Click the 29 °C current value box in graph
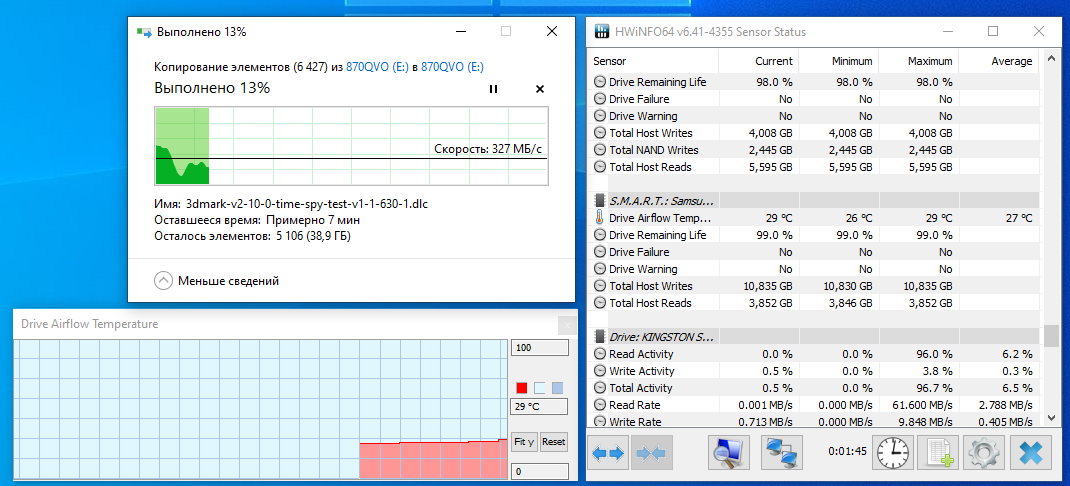The image size is (1070, 486). [539, 408]
